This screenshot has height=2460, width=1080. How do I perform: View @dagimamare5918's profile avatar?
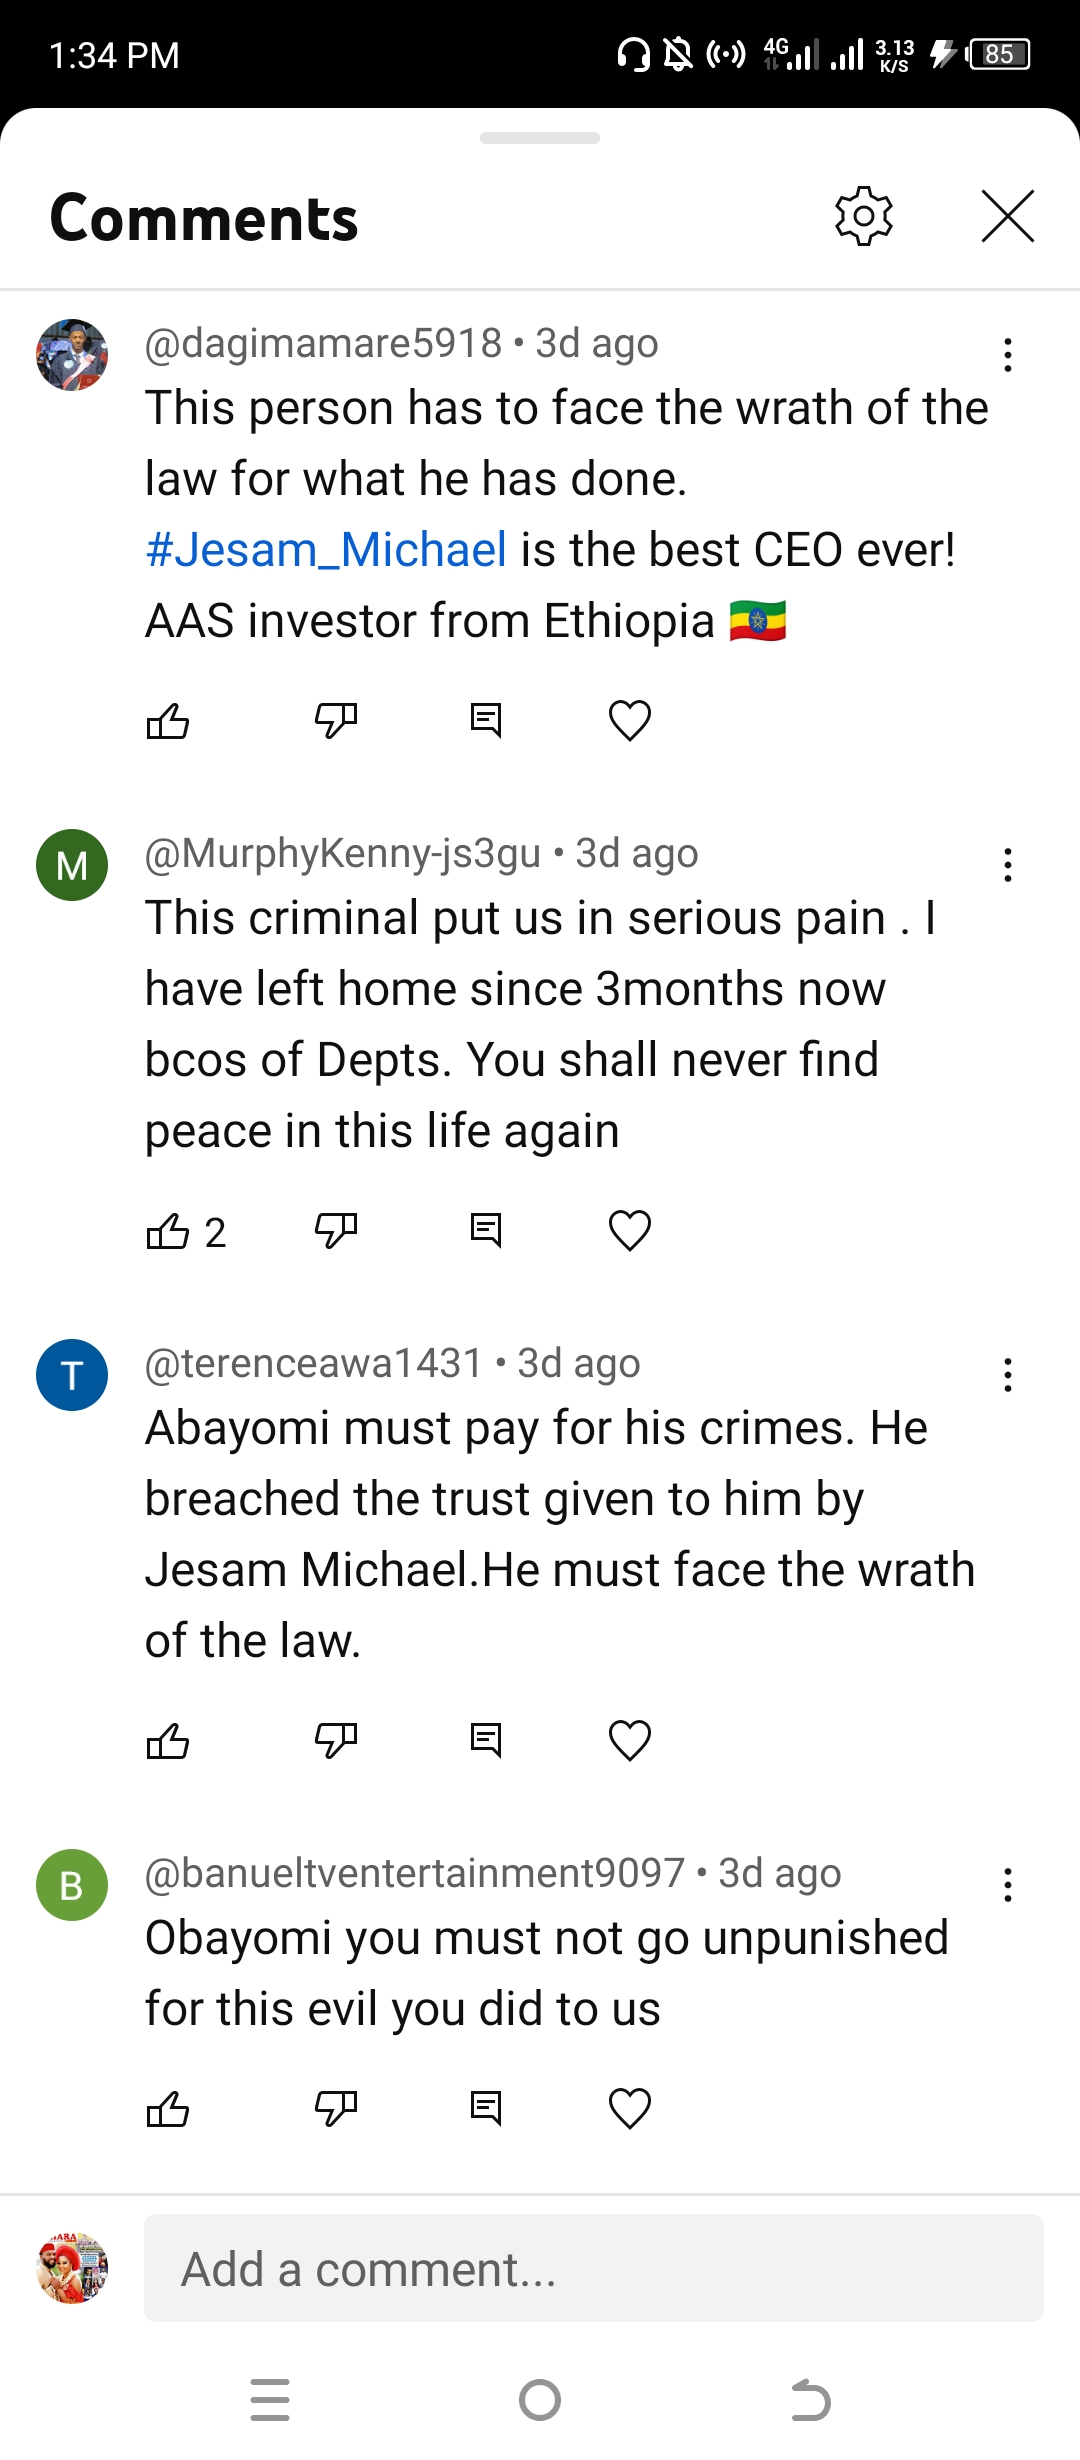[72, 355]
